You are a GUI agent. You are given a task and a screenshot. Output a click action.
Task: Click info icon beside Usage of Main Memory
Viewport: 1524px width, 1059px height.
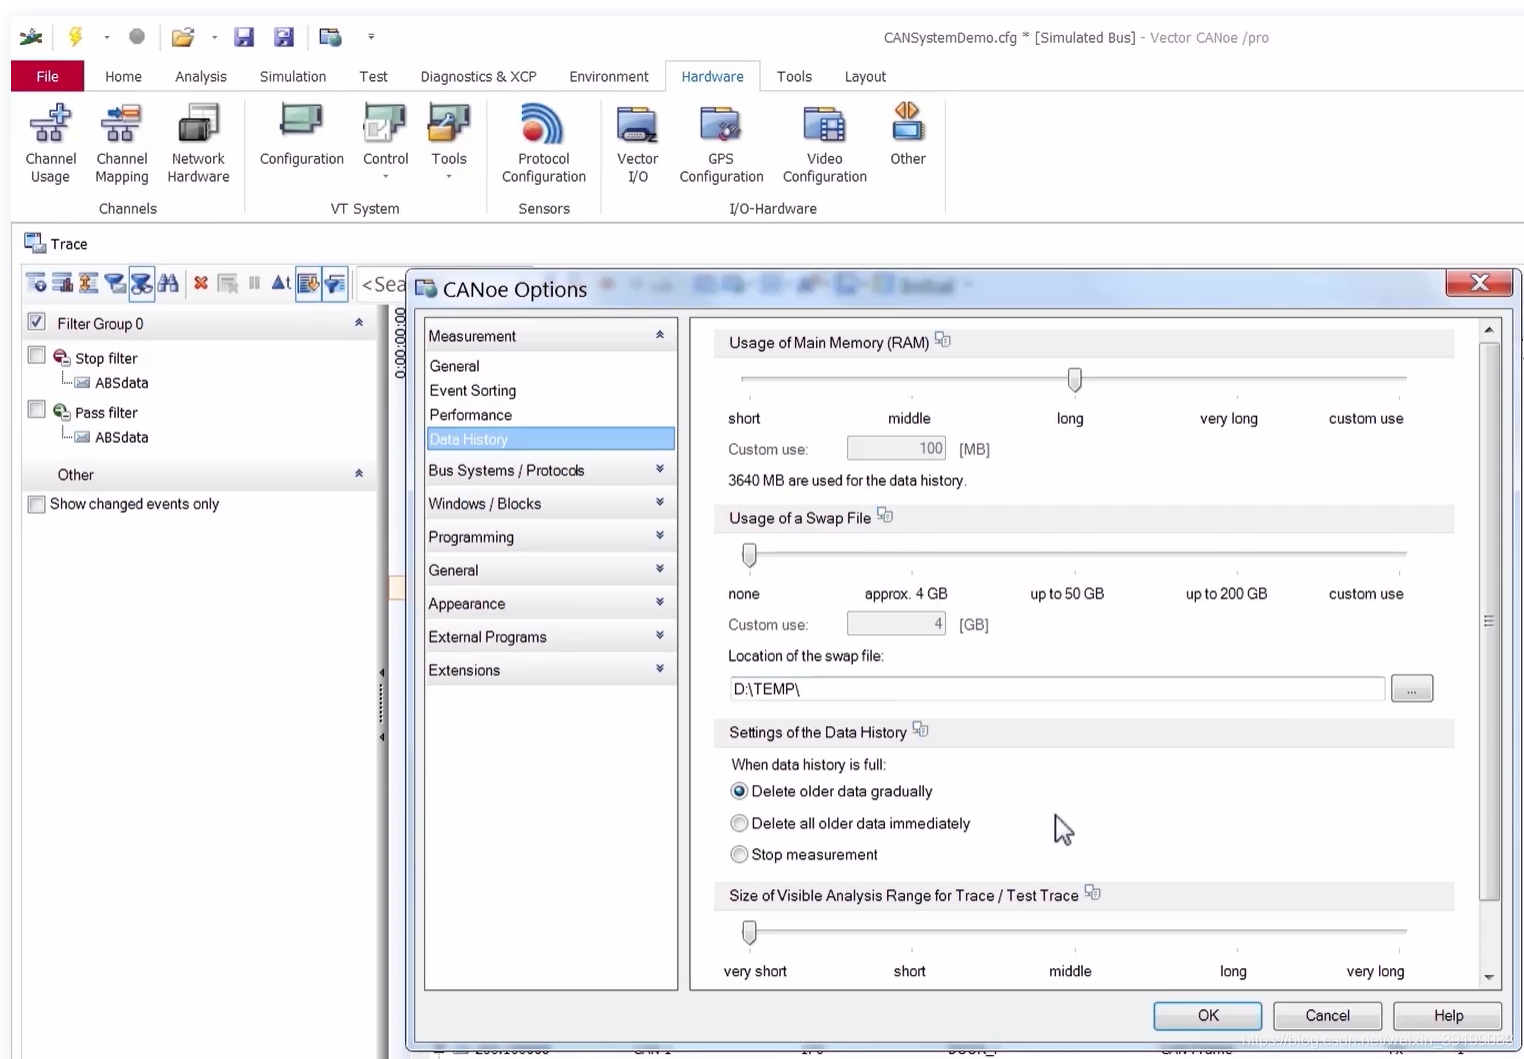point(942,341)
